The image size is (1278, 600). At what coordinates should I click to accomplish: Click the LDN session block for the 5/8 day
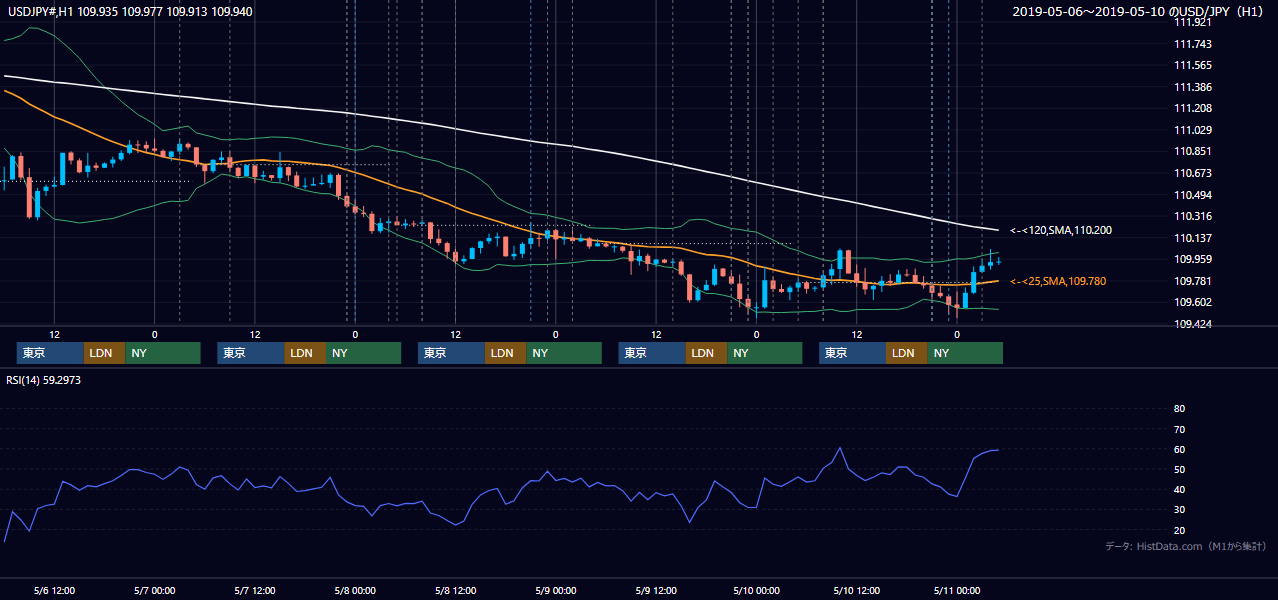[x=506, y=353]
